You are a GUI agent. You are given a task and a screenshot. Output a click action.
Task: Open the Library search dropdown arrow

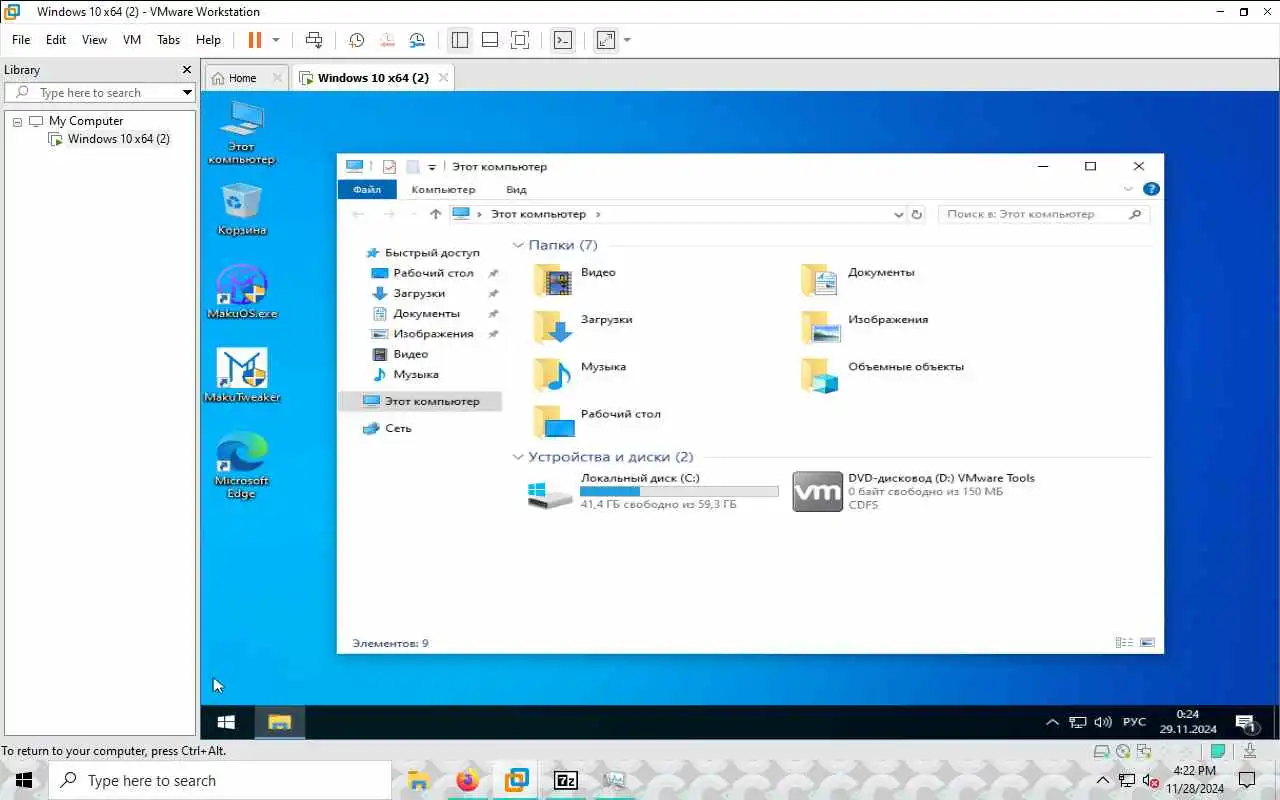(x=187, y=92)
